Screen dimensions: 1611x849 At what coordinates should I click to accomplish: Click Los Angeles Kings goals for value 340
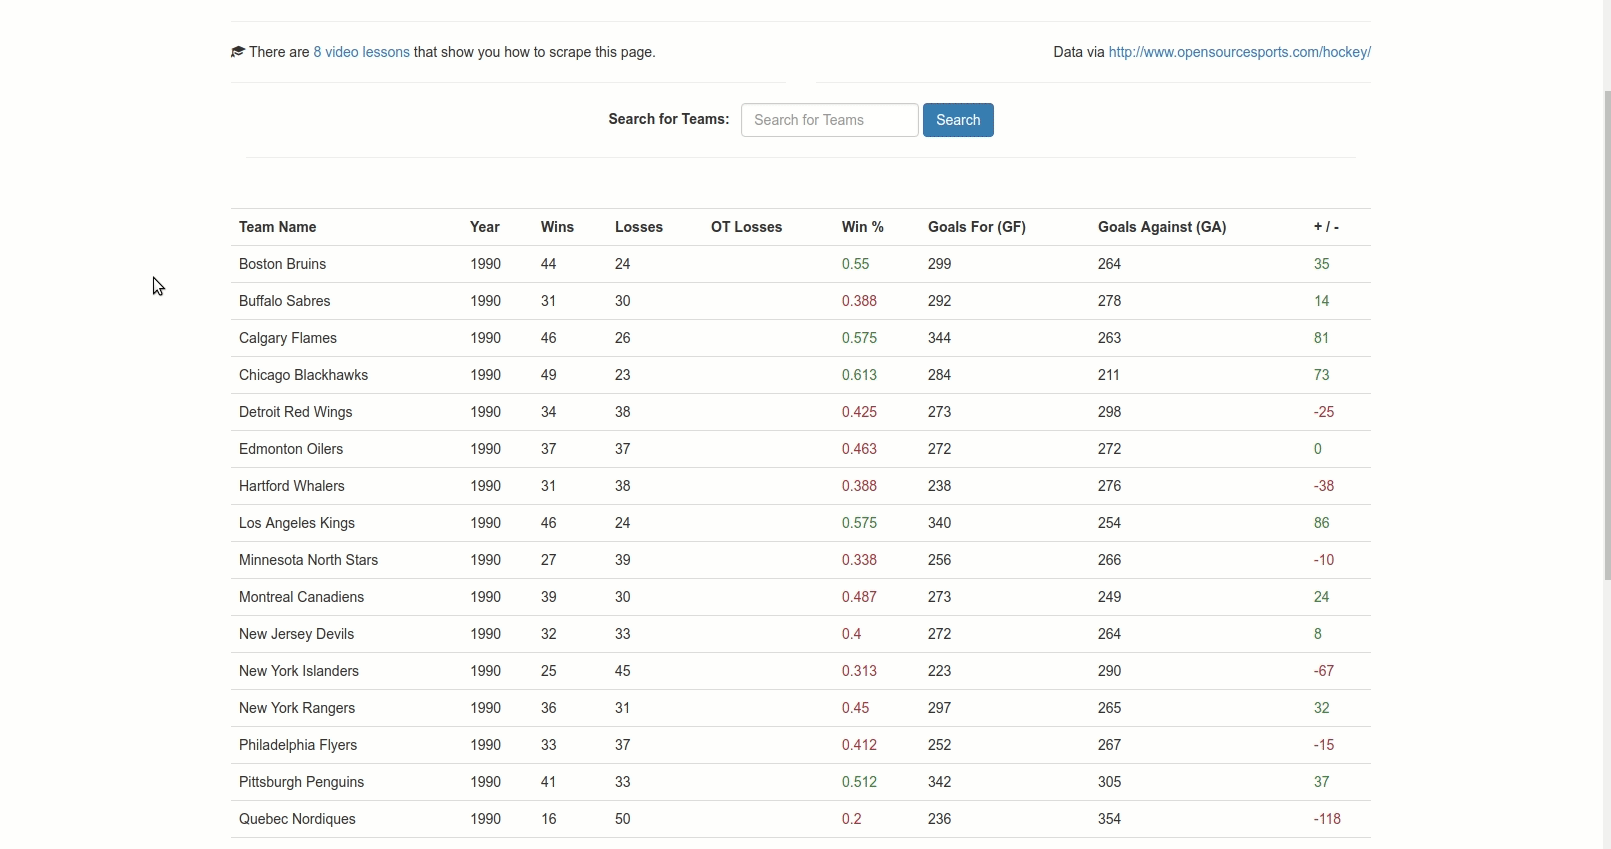tap(940, 523)
